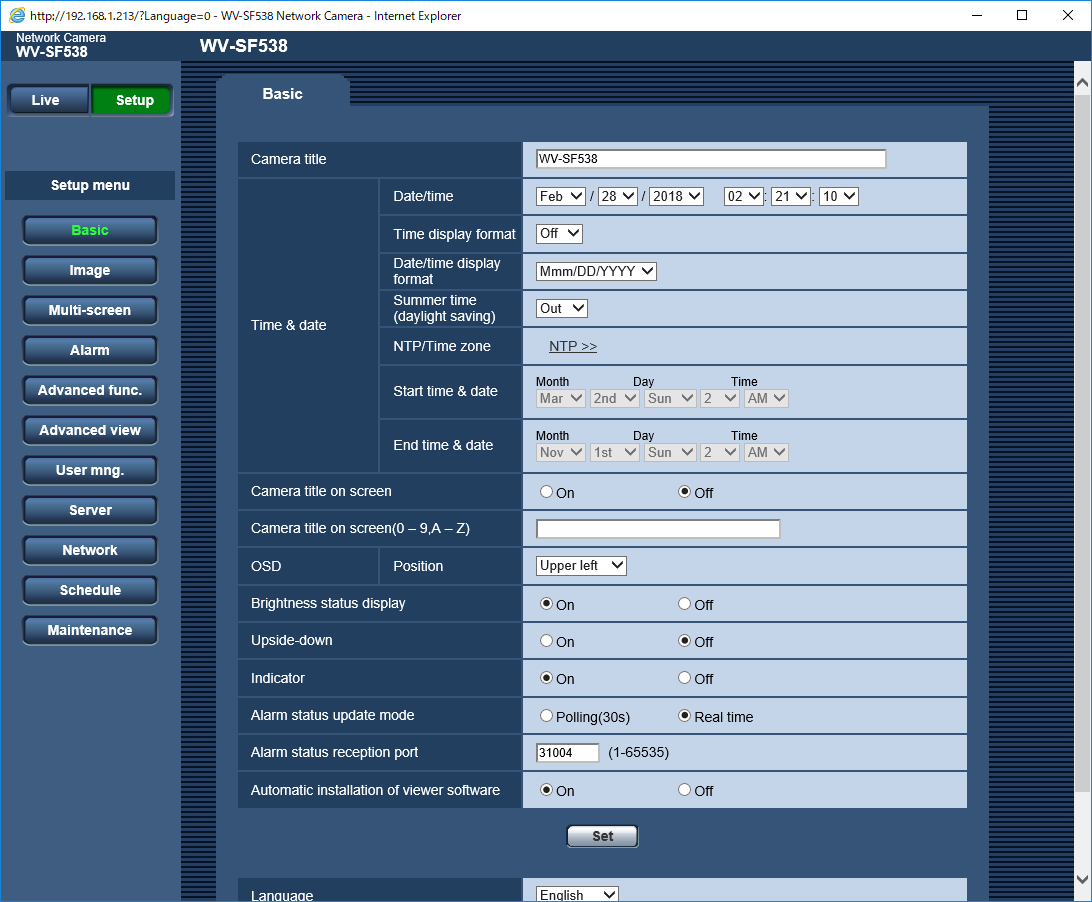Turn Indicator Off
This screenshot has width=1092, height=902.
[685, 678]
